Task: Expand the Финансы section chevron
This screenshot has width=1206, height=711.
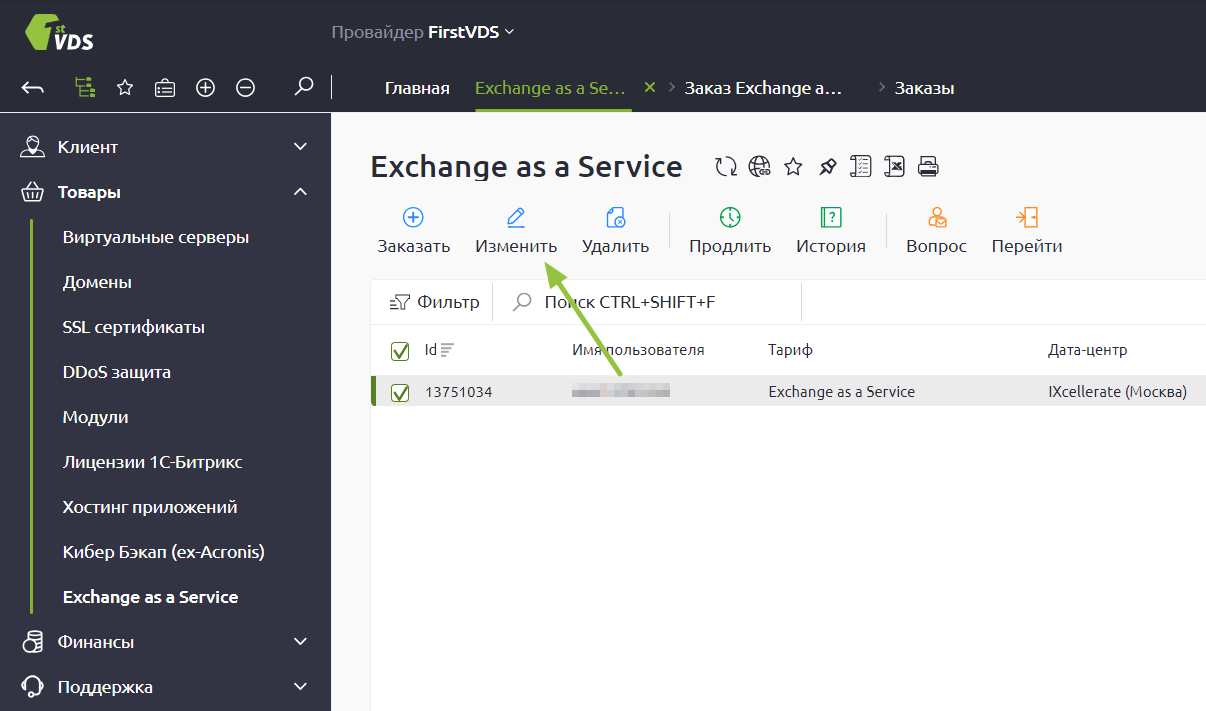Action: 300,642
